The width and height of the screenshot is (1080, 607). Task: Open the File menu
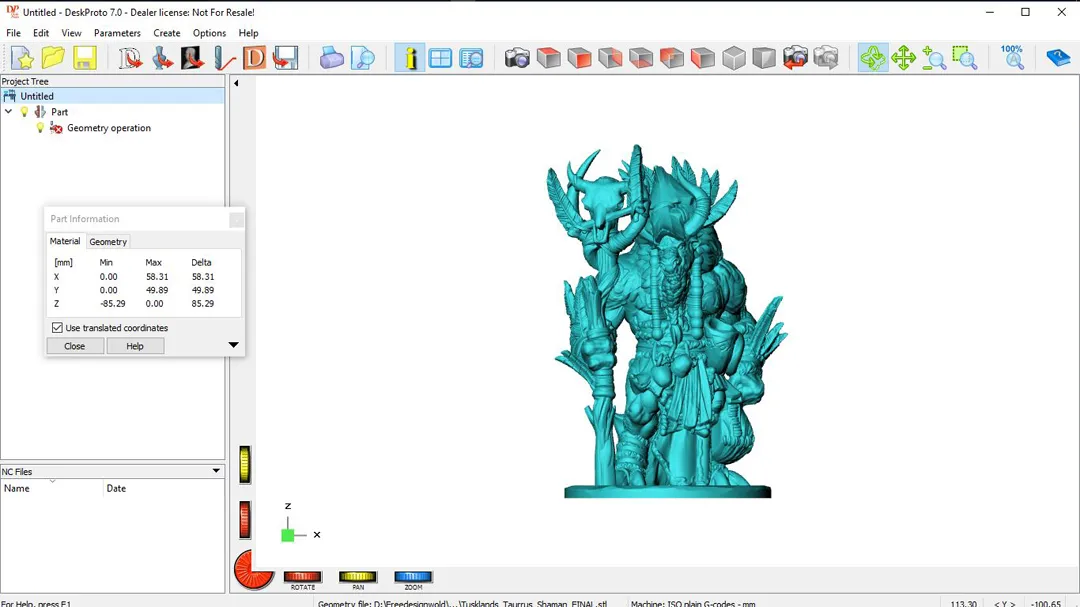(13, 32)
